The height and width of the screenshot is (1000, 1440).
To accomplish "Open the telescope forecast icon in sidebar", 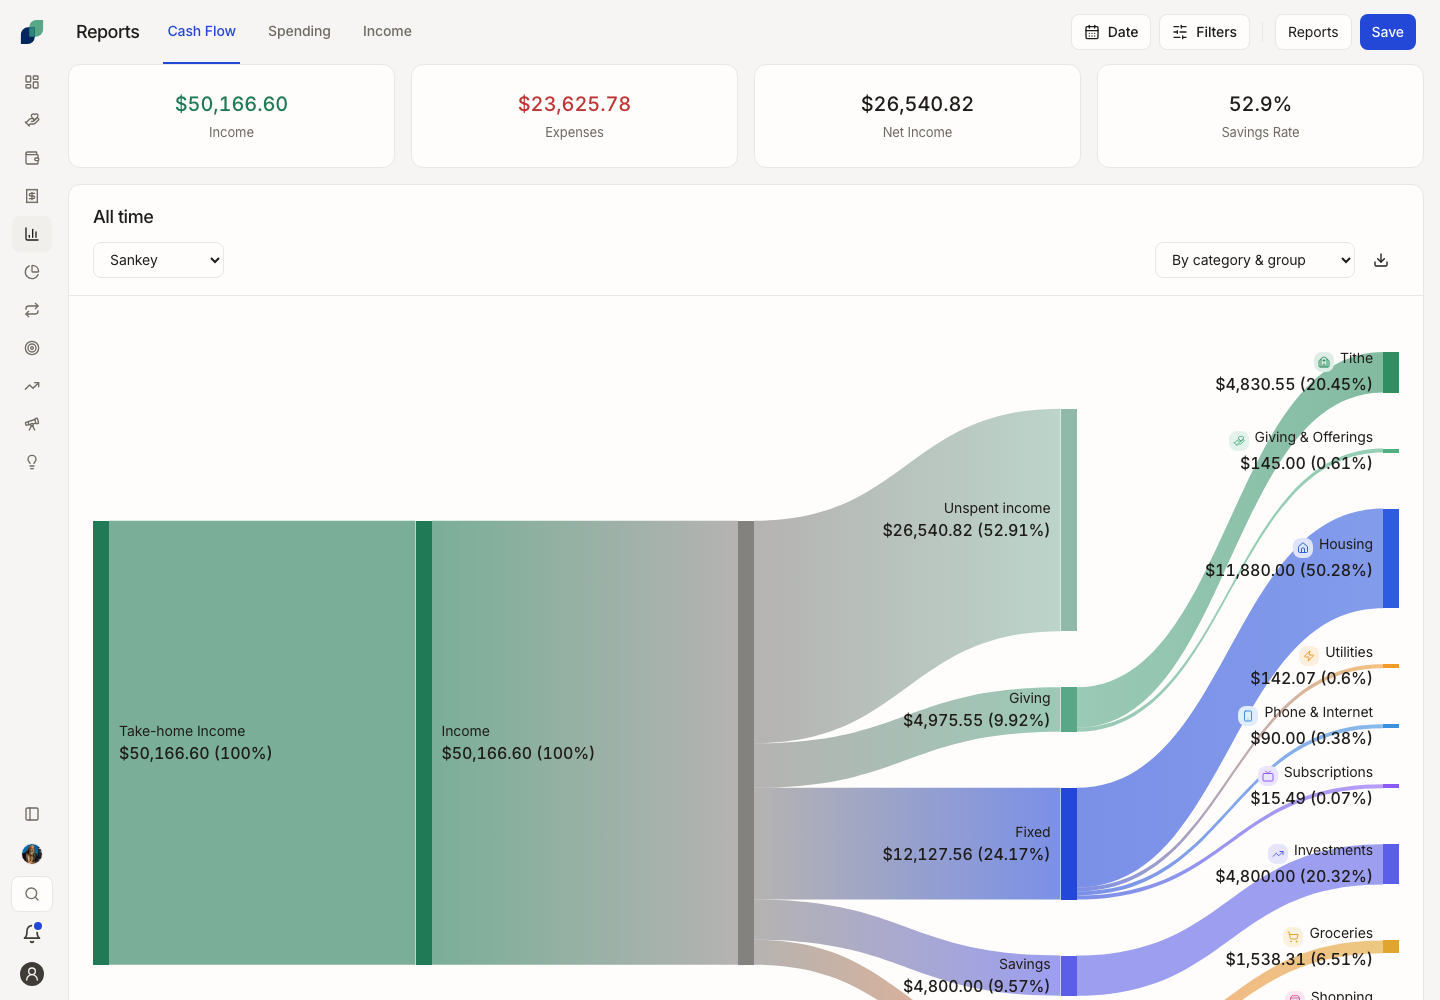I will tap(32, 424).
